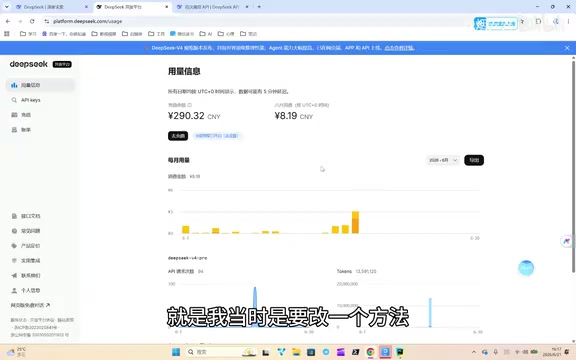Go forward in browser history
576x360 pixels.
[20, 21]
